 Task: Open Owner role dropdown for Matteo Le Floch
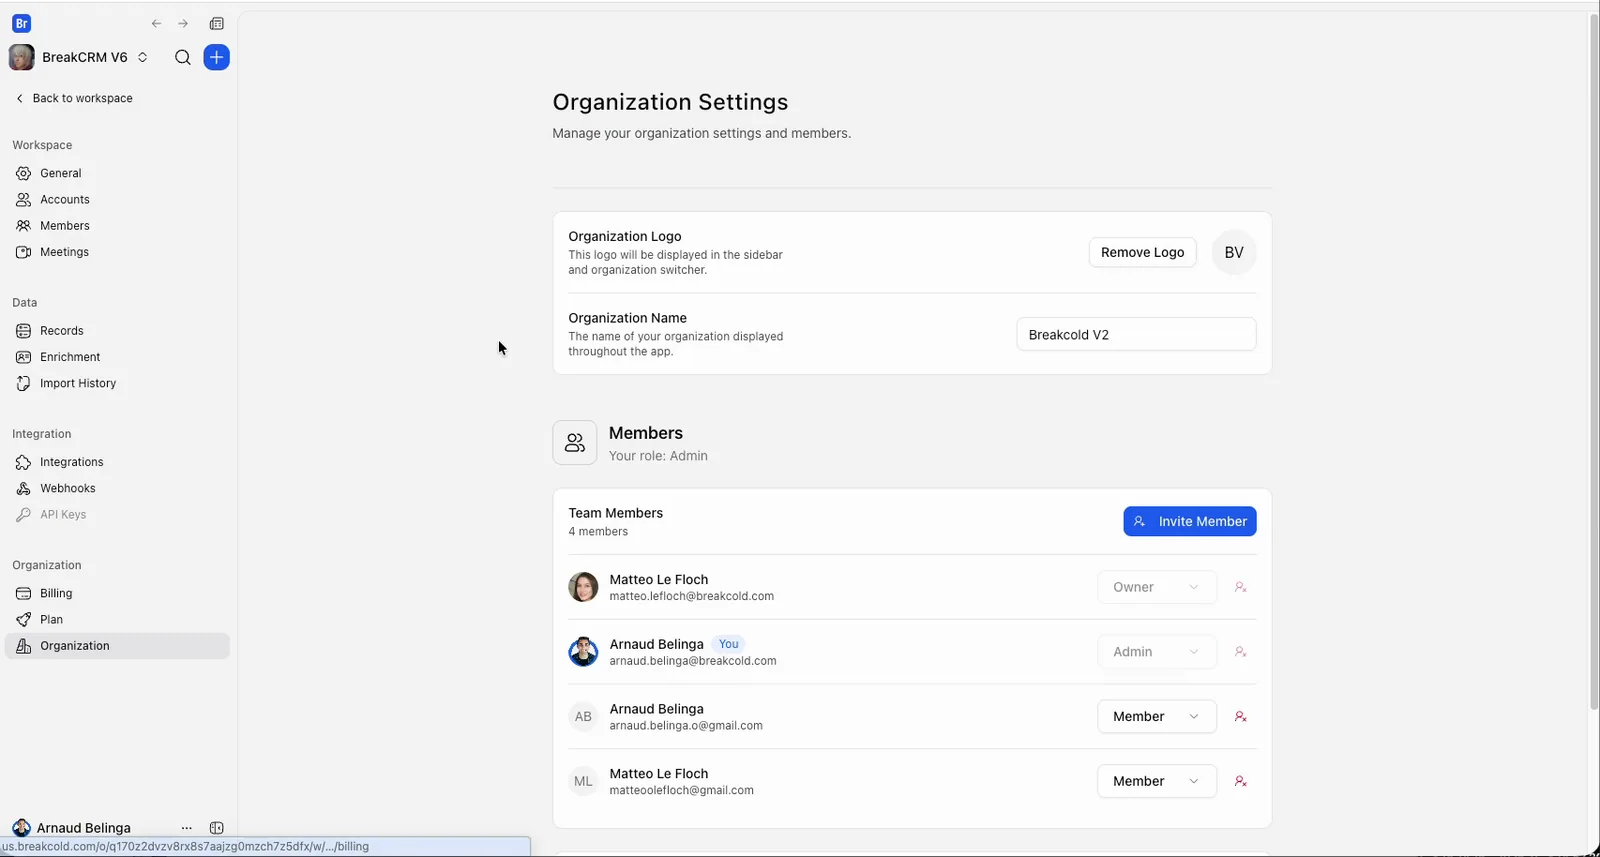coord(1157,587)
